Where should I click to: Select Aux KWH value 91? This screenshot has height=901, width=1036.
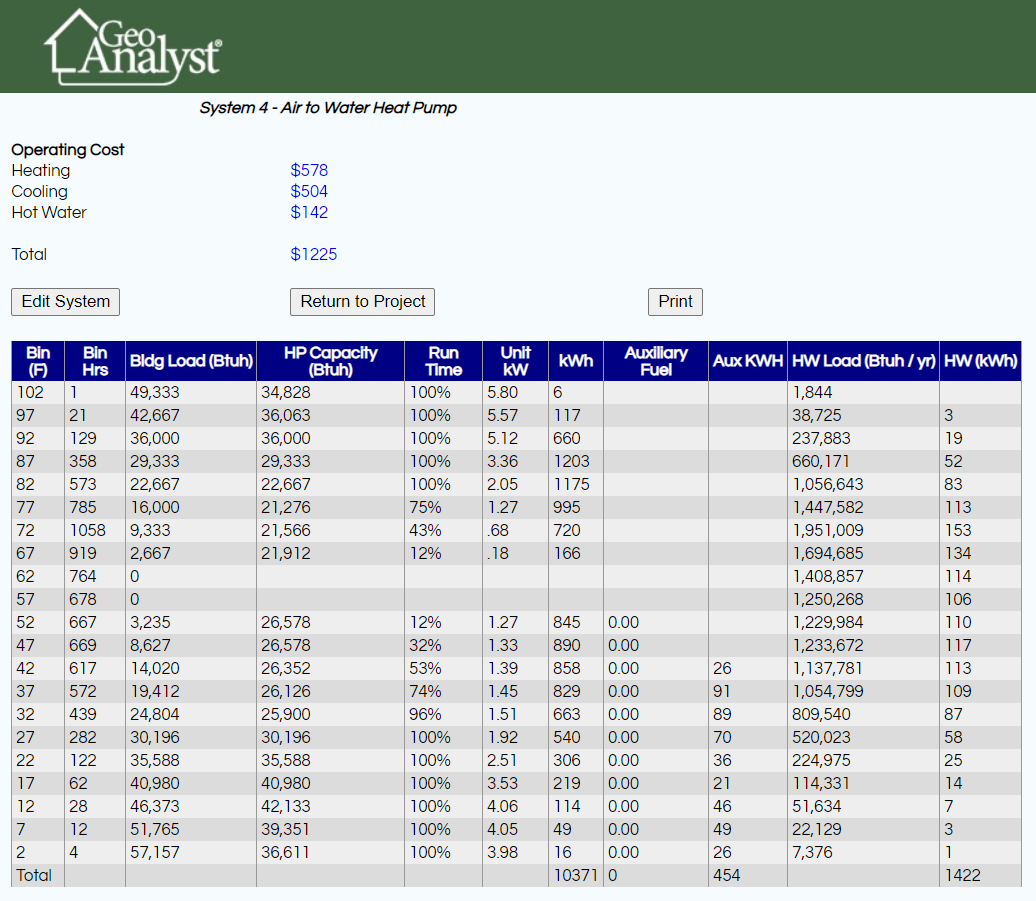722,692
